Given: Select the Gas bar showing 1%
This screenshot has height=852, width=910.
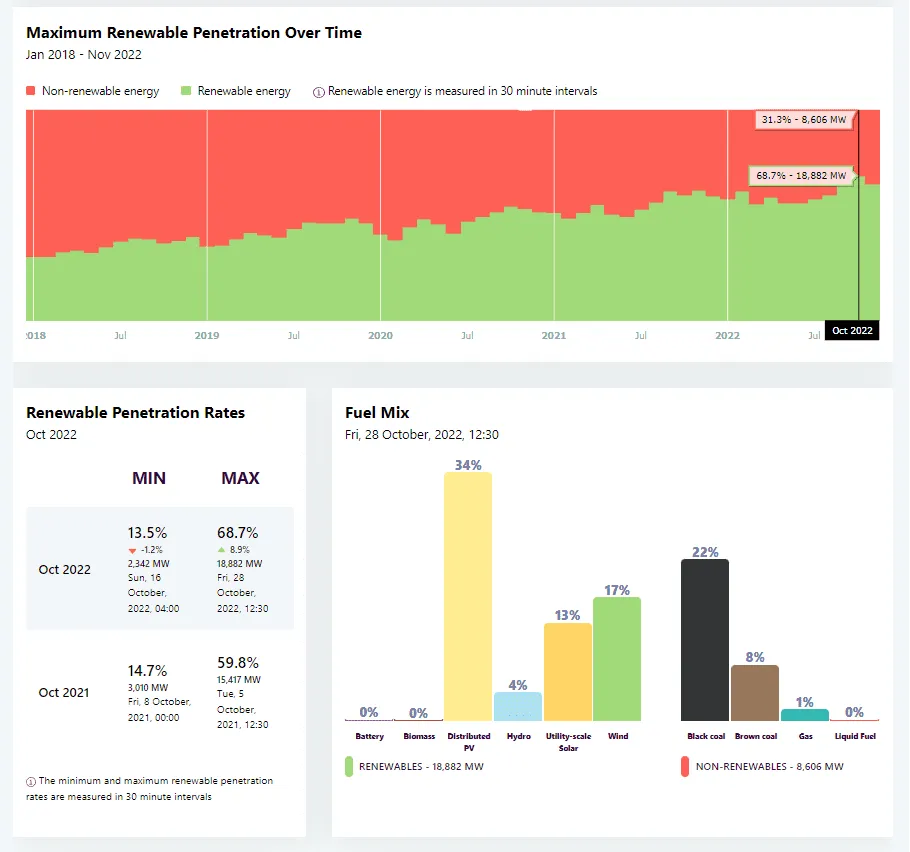Looking at the screenshot, I should click(x=805, y=714).
